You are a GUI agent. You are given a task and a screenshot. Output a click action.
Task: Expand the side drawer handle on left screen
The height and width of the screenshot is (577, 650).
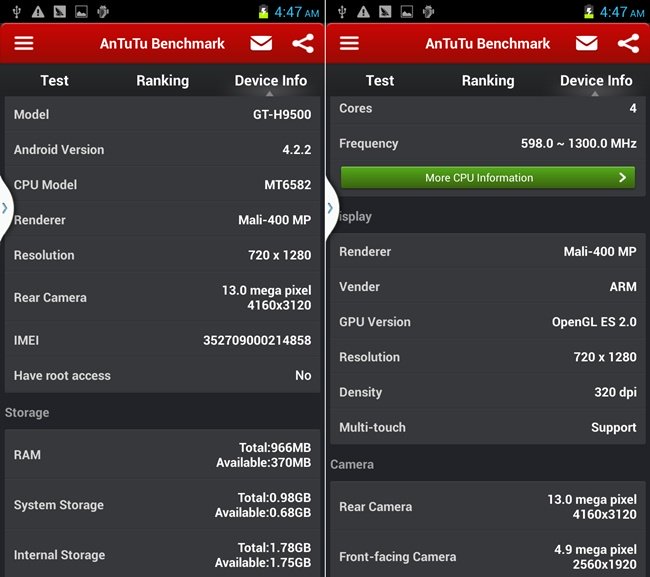coord(6,208)
